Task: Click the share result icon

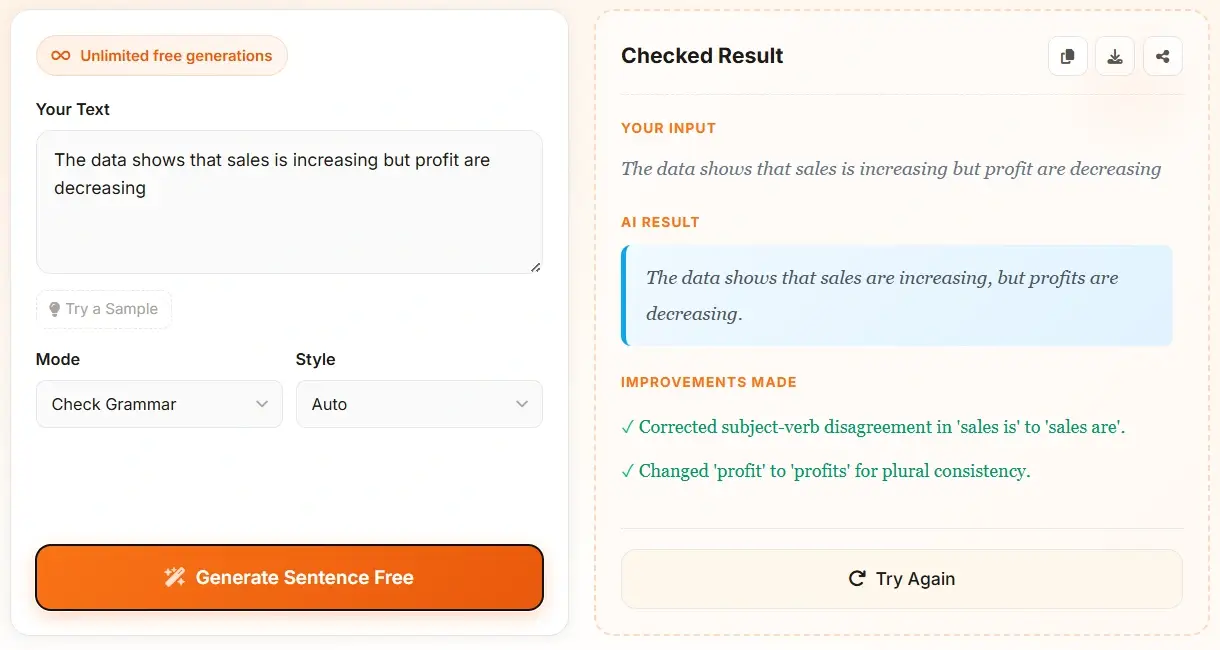Action: click(x=1163, y=56)
